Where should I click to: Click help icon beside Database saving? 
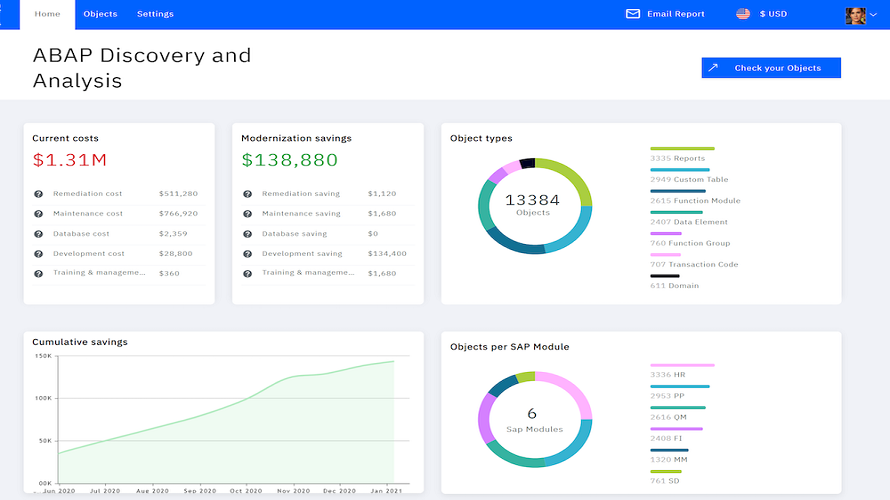(x=247, y=234)
